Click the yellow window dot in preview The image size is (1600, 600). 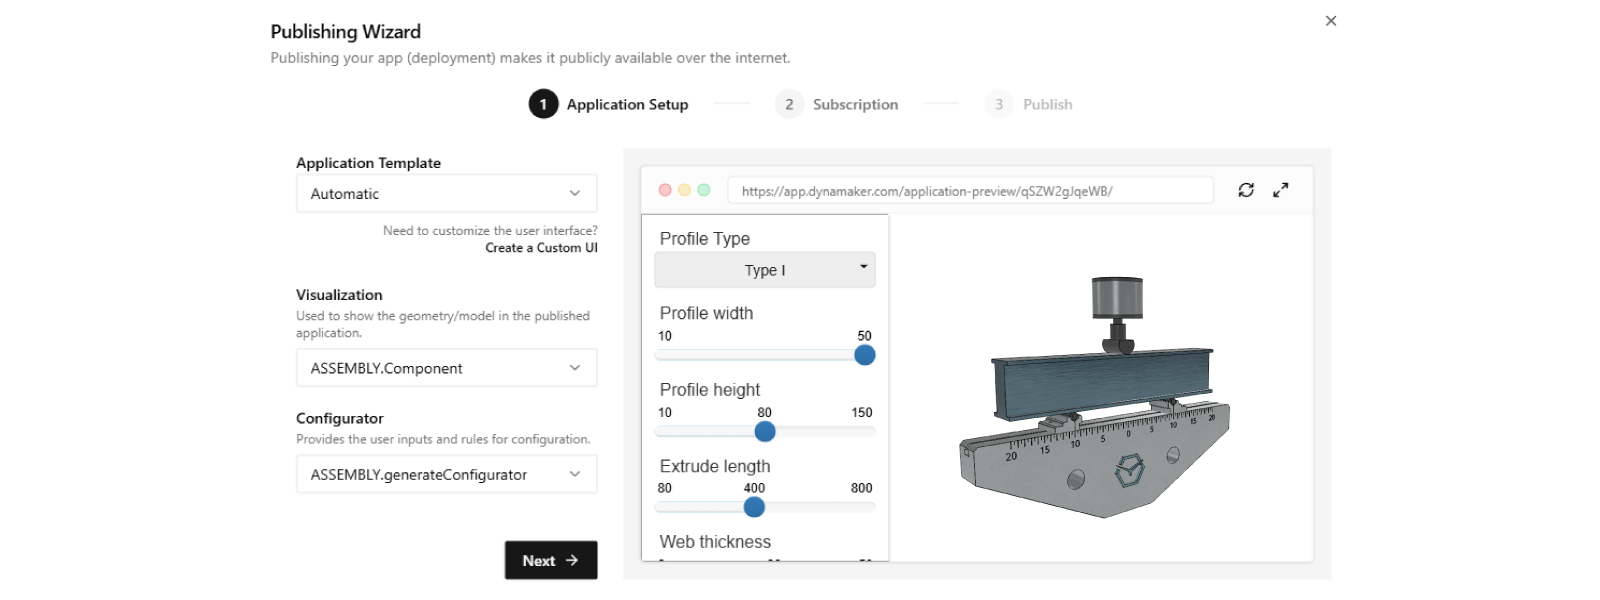[x=685, y=190]
